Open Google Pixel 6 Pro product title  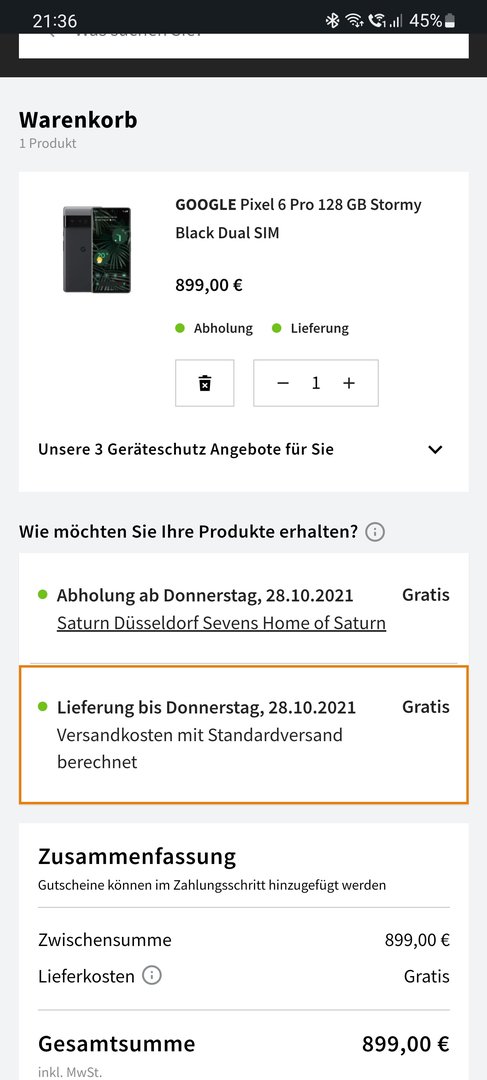298,218
